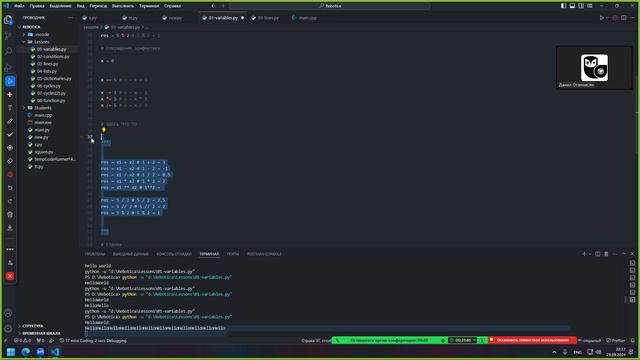The image size is (640, 360).
Task: Expand the ВРЕМЕННАЯ ШКАЛА timeline section
Action: [x=41, y=333]
